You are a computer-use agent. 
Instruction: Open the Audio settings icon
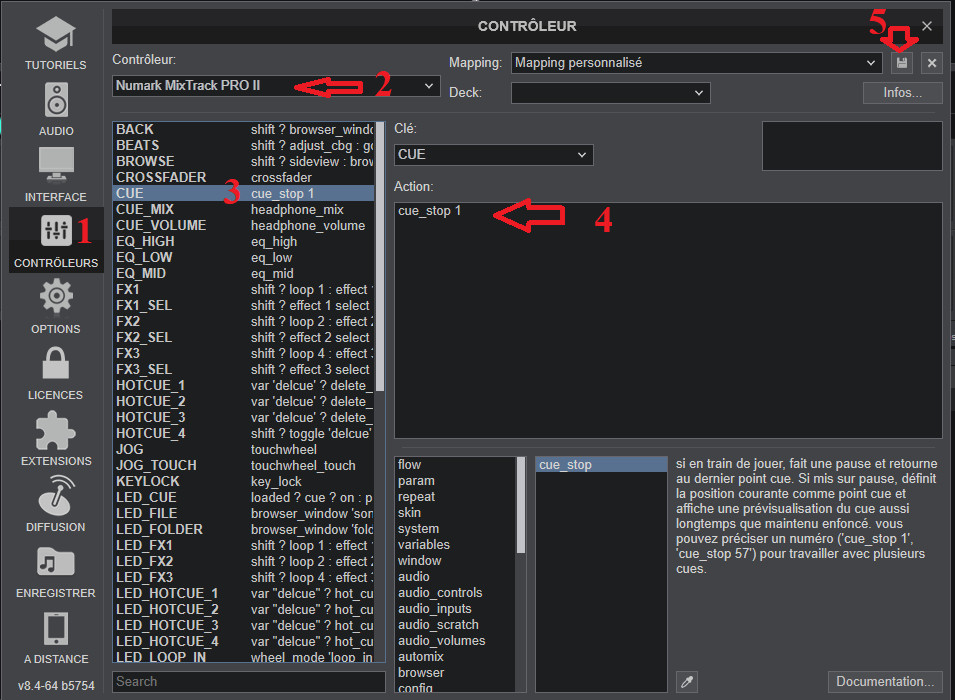tap(55, 102)
